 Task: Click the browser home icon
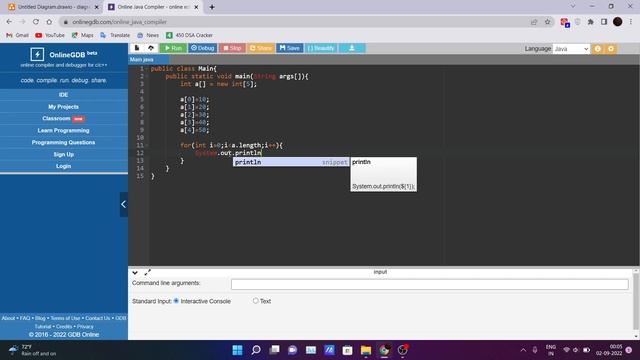click(49, 22)
